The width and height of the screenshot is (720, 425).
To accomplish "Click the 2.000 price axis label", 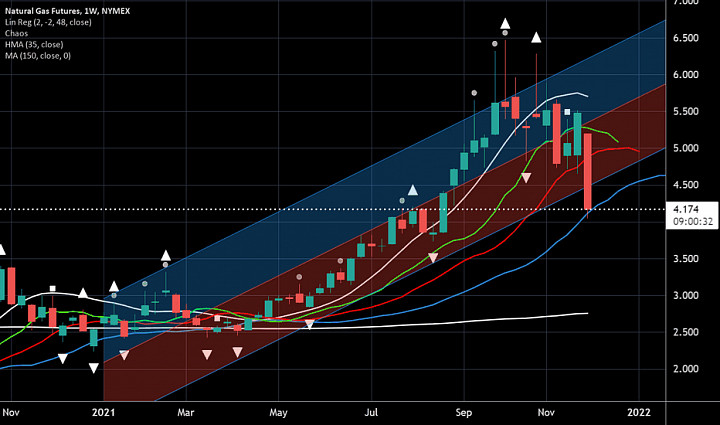I will click(686, 369).
